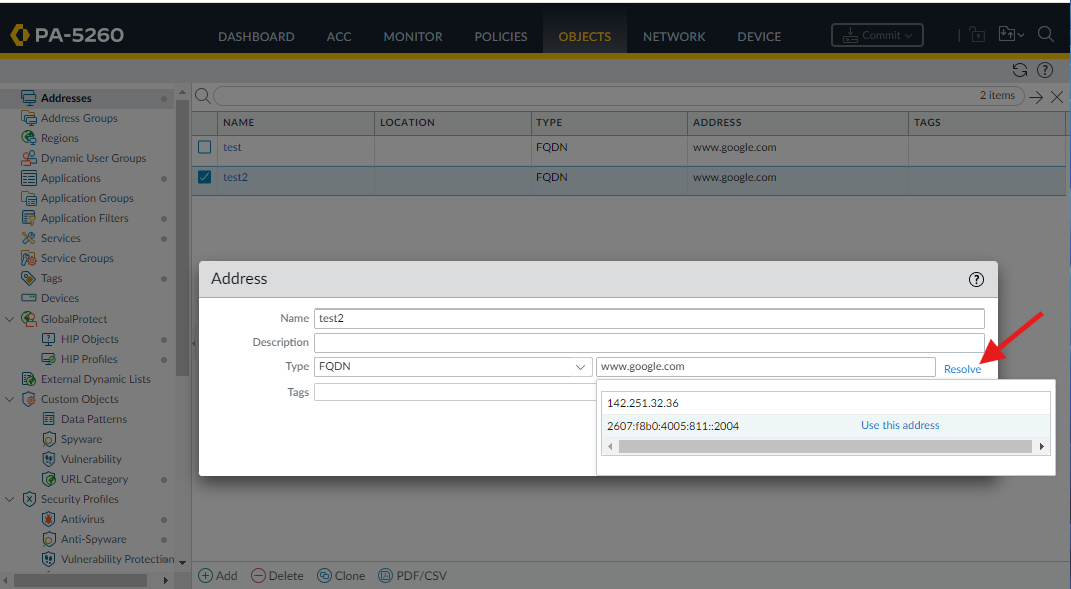Uncheck the test2 address row checkbox
Viewport: 1071px width, 589px height.
pyautogui.click(x=204, y=176)
